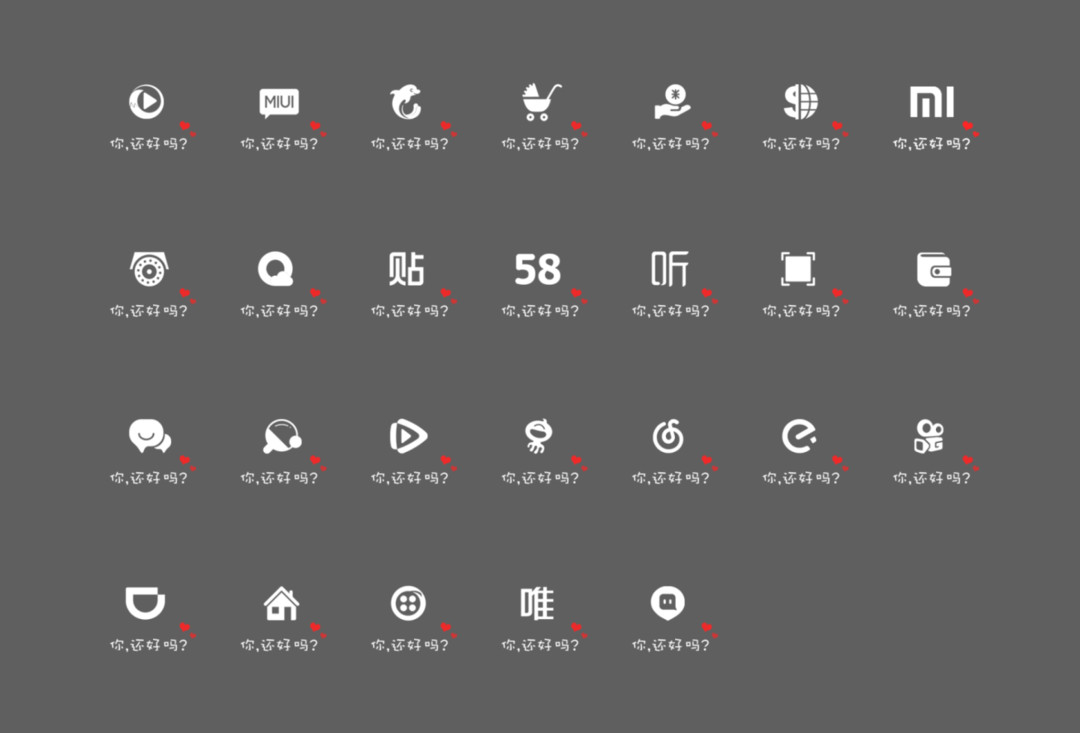
Task: Select the 贴 Tieba icon
Action: click(x=406, y=269)
